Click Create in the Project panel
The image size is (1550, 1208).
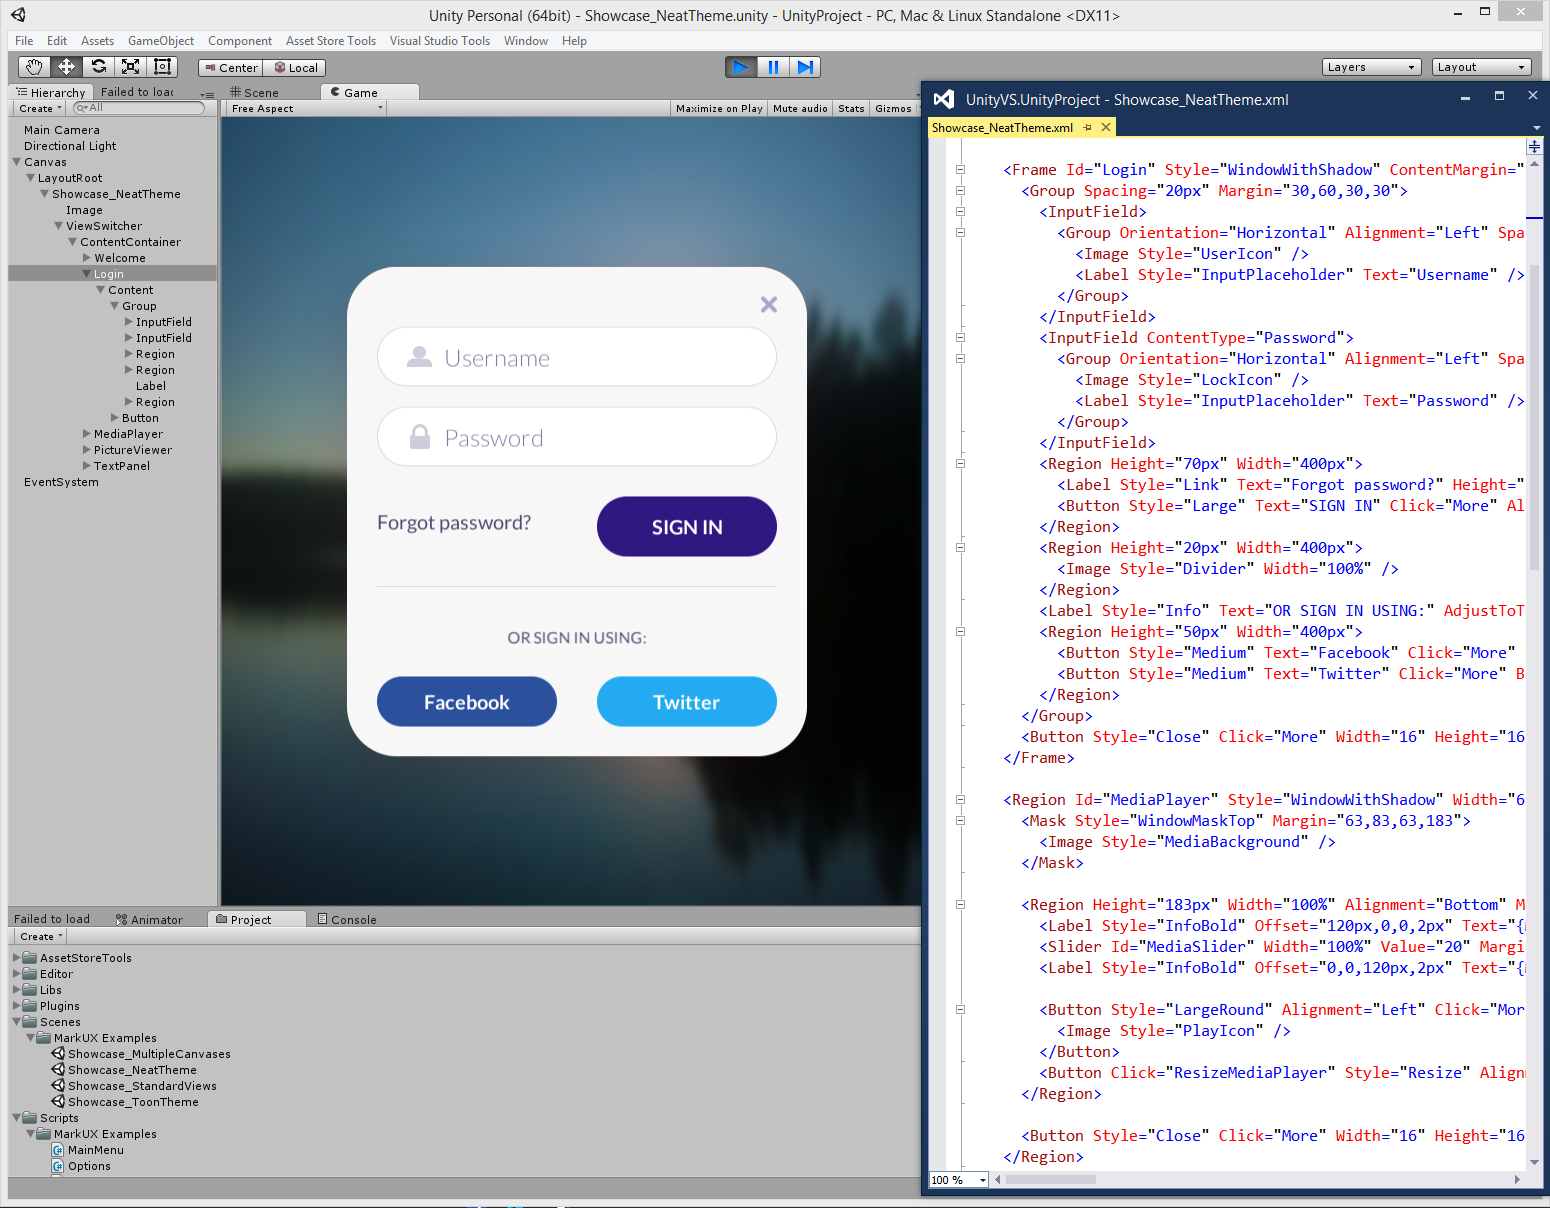click(38, 936)
